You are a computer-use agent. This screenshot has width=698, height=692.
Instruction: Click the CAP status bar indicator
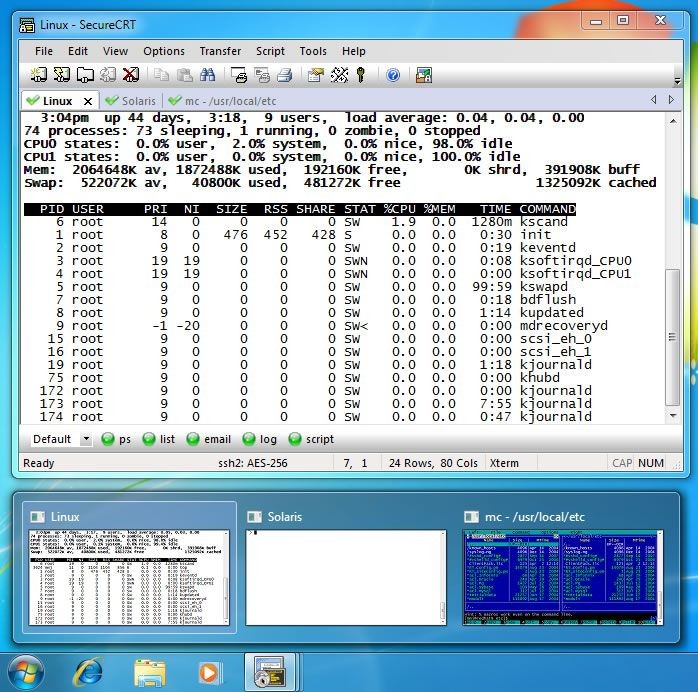622,463
